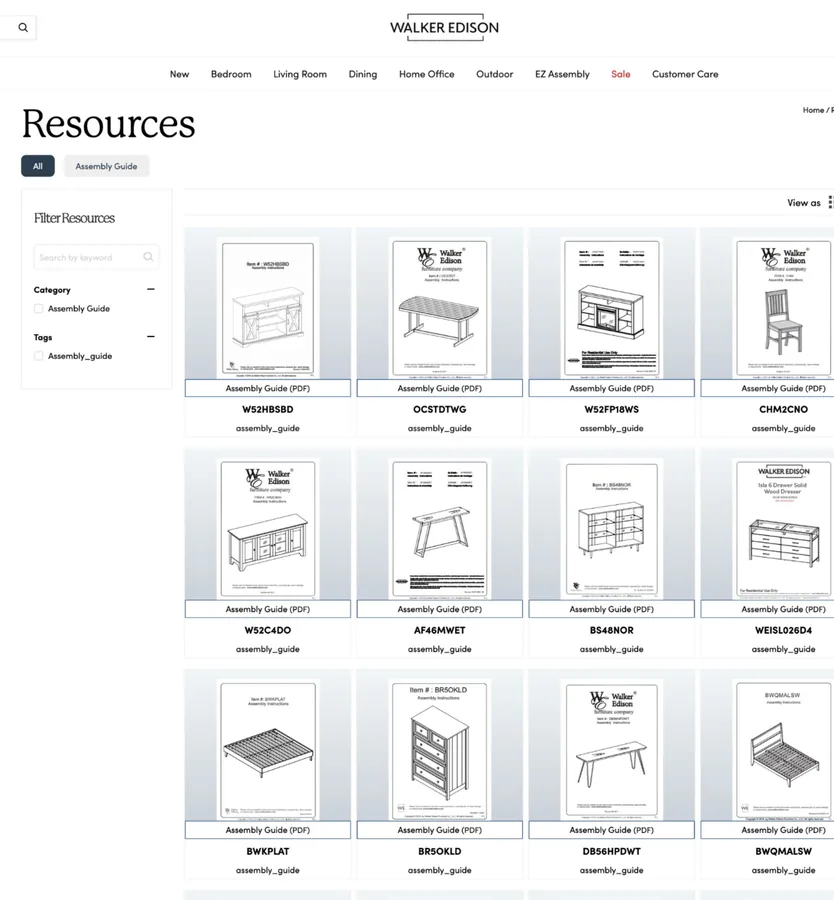Click magnifier icon in keyword search field

click(x=148, y=257)
